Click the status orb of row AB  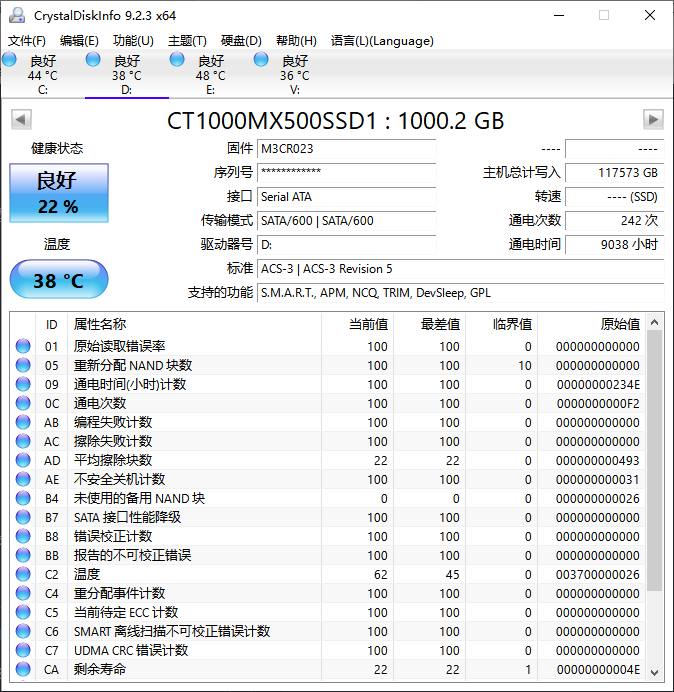click(23, 422)
